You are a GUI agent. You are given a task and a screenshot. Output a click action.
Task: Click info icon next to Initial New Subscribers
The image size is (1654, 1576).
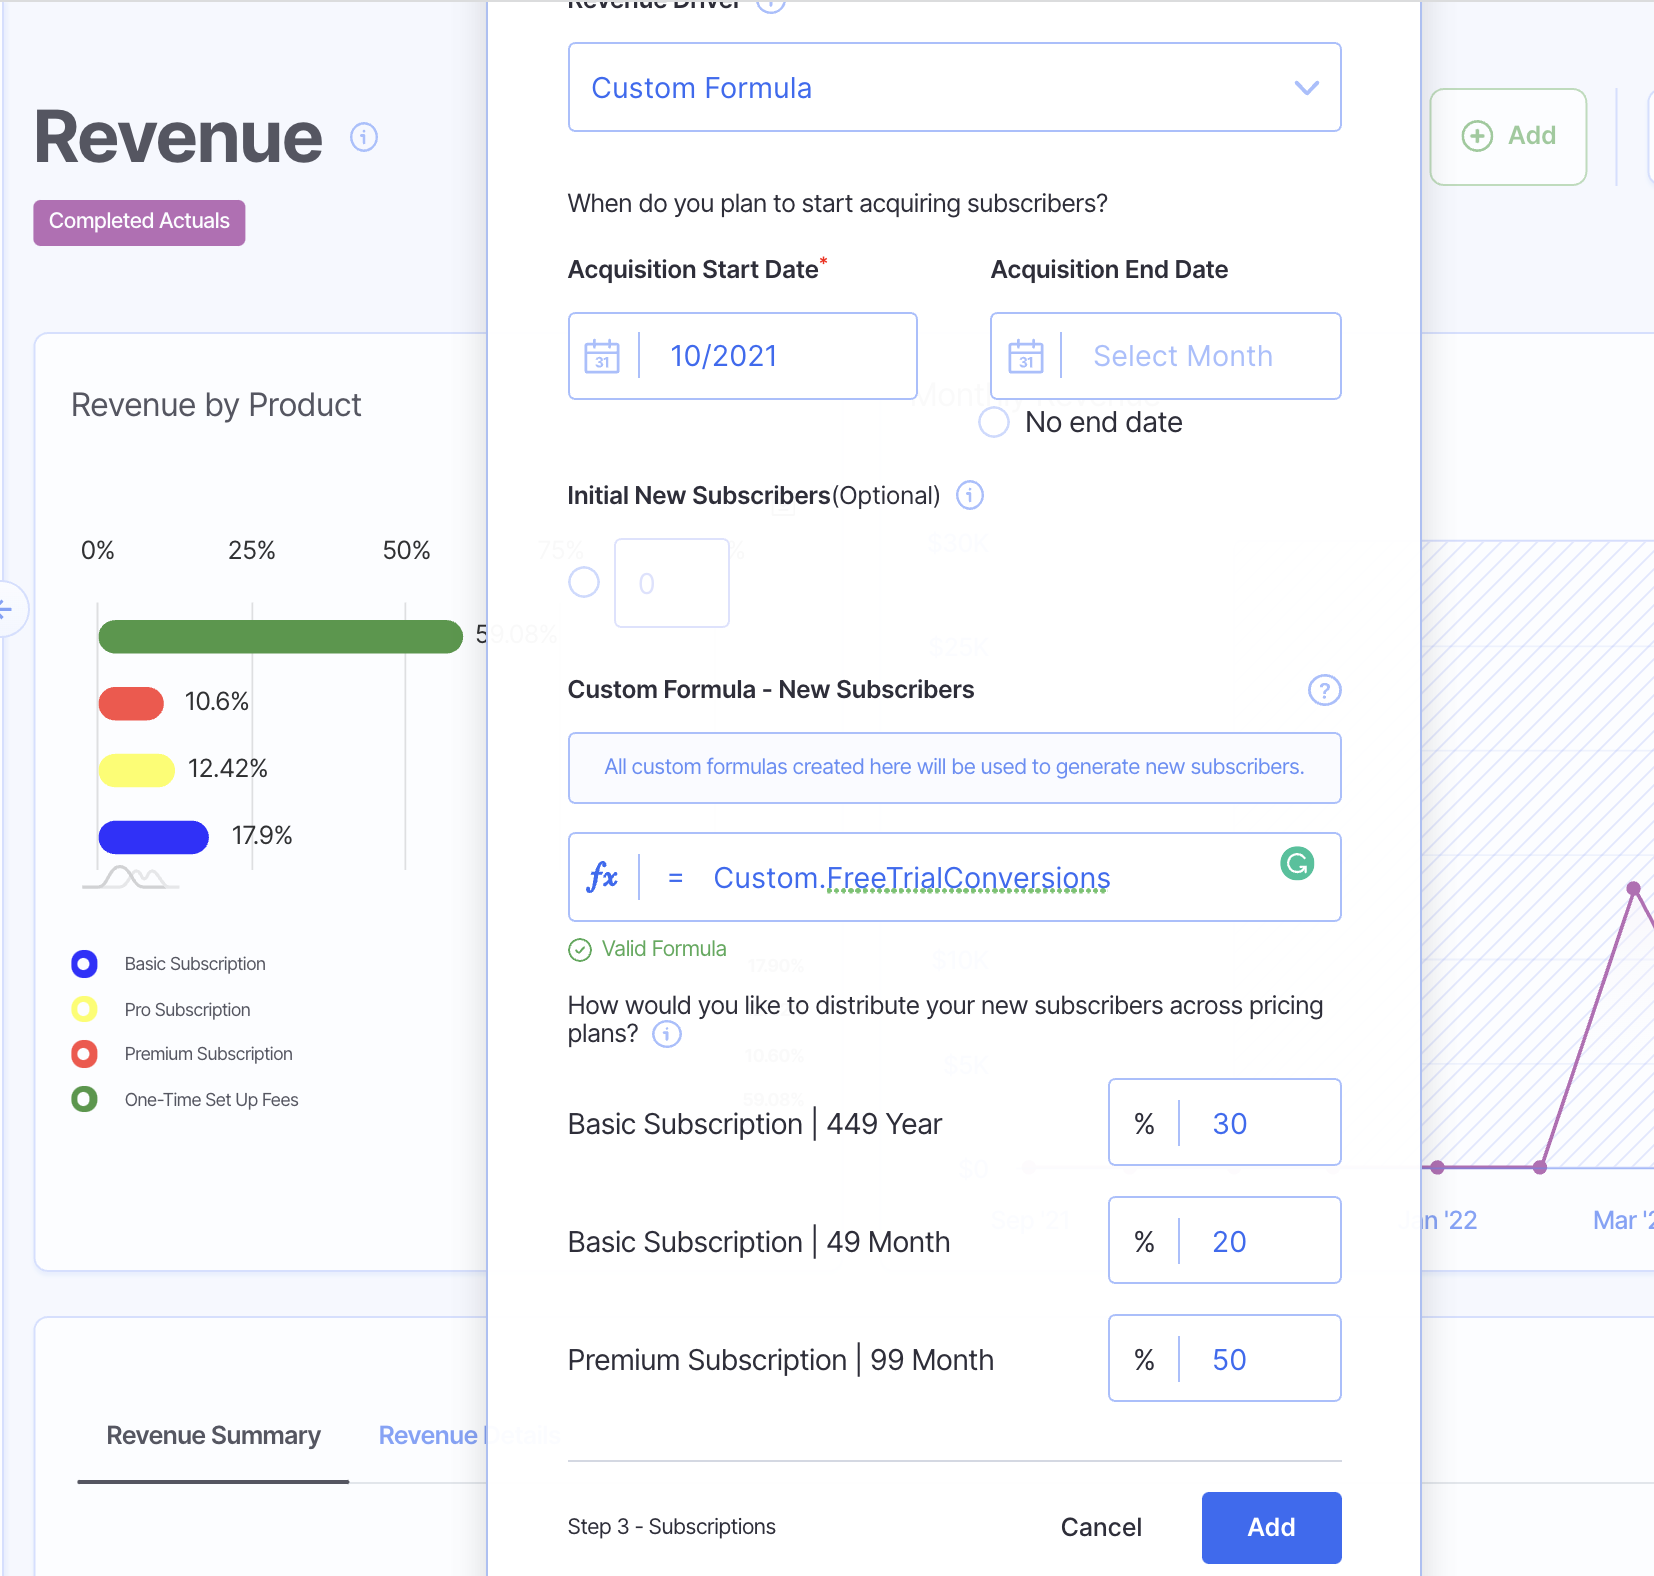(x=970, y=495)
